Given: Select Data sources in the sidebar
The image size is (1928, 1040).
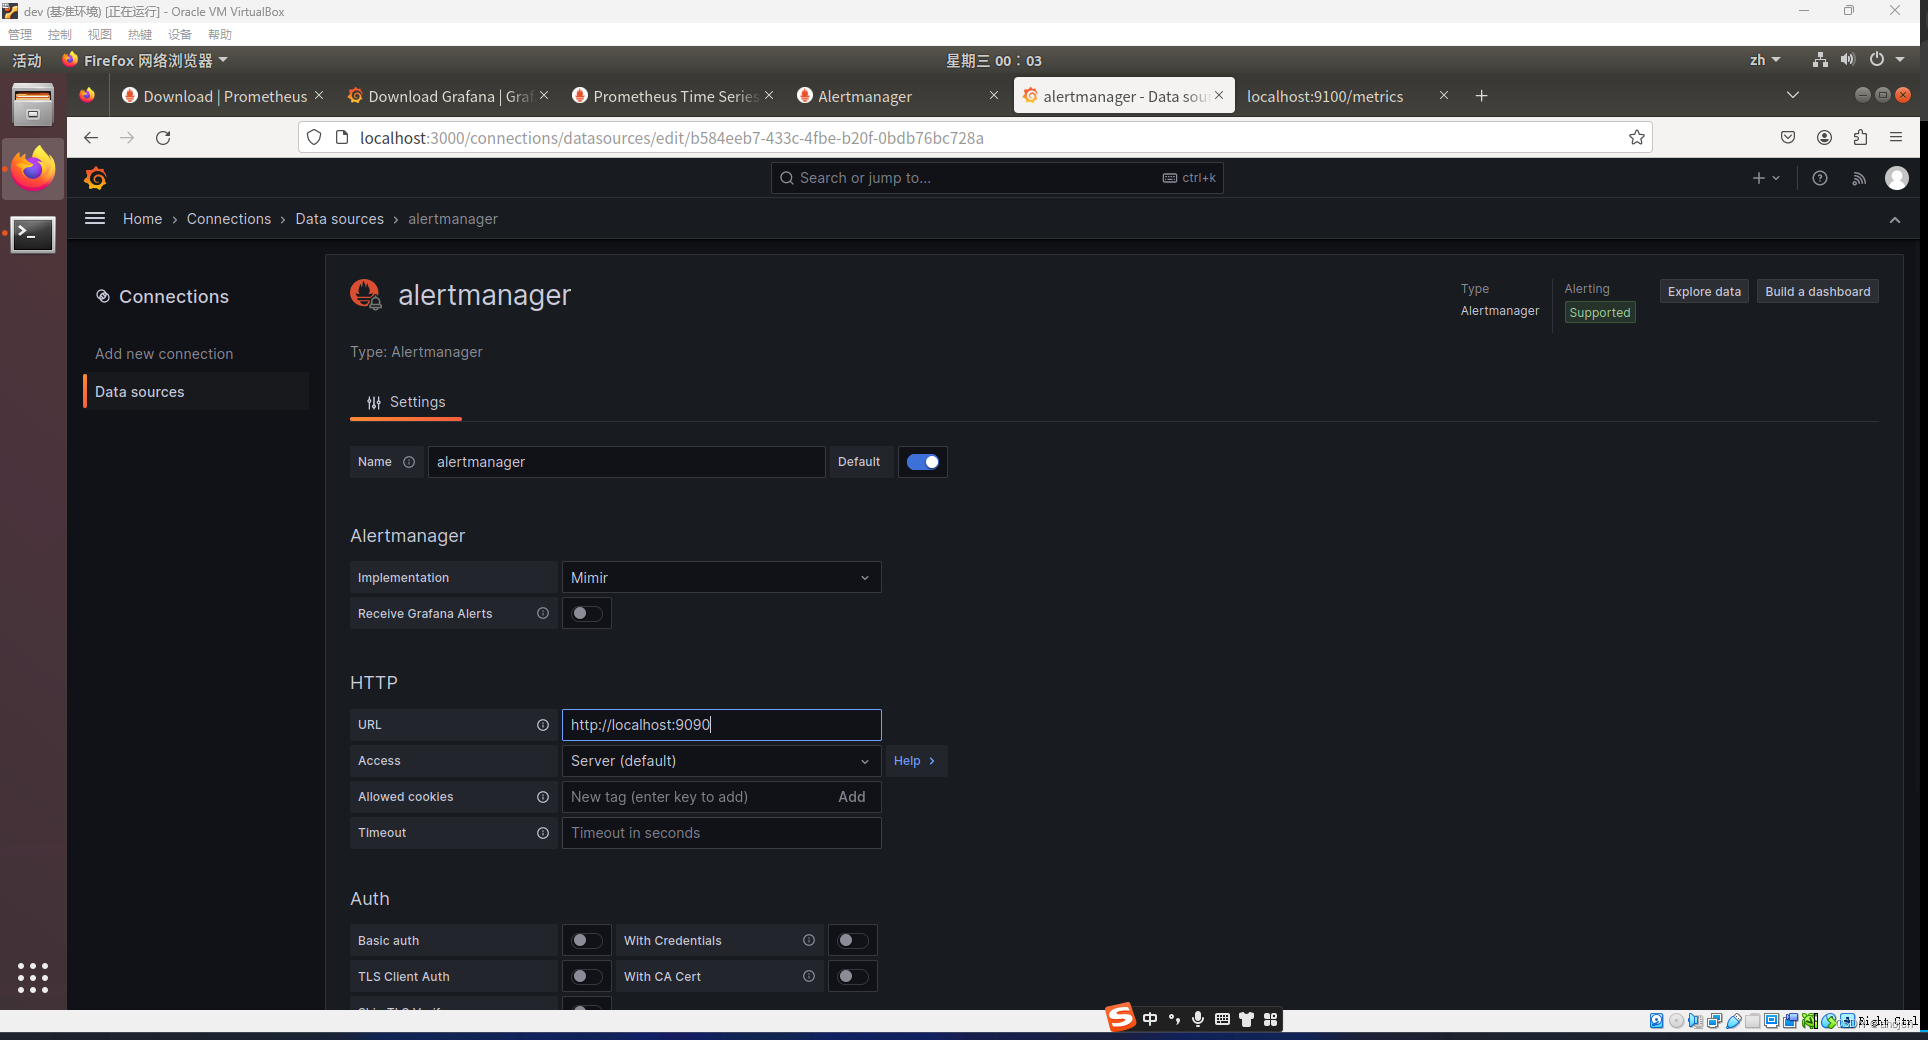Looking at the screenshot, I should point(196,392).
